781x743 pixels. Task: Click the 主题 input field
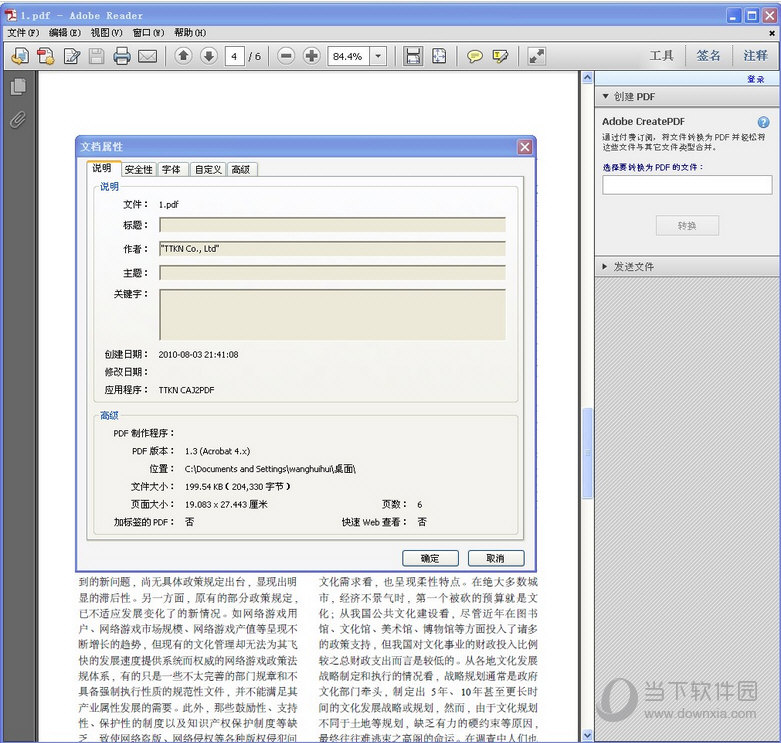(x=333, y=272)
